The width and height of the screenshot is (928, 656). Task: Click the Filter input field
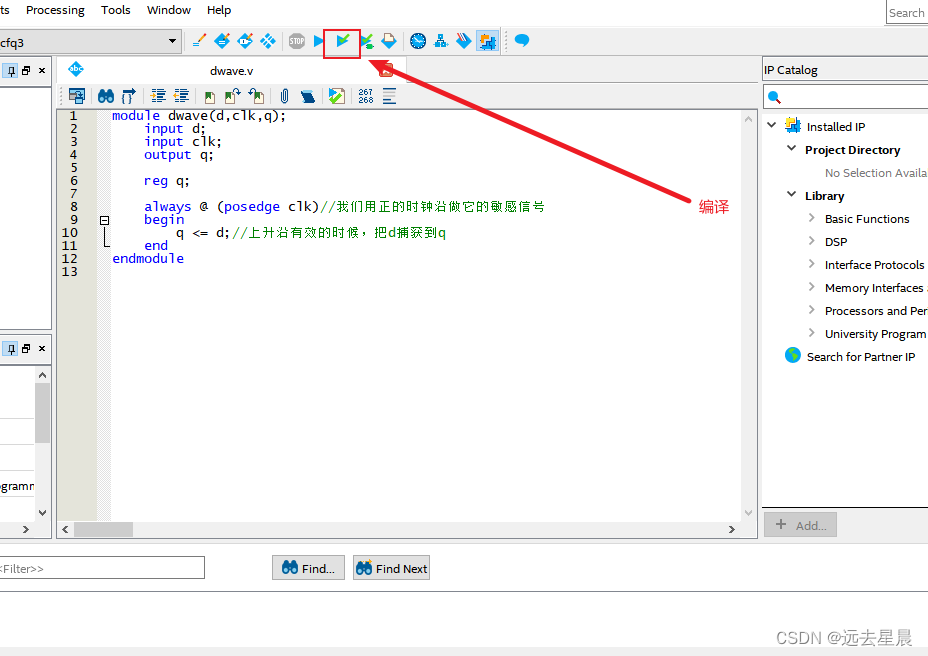[102, 568]
